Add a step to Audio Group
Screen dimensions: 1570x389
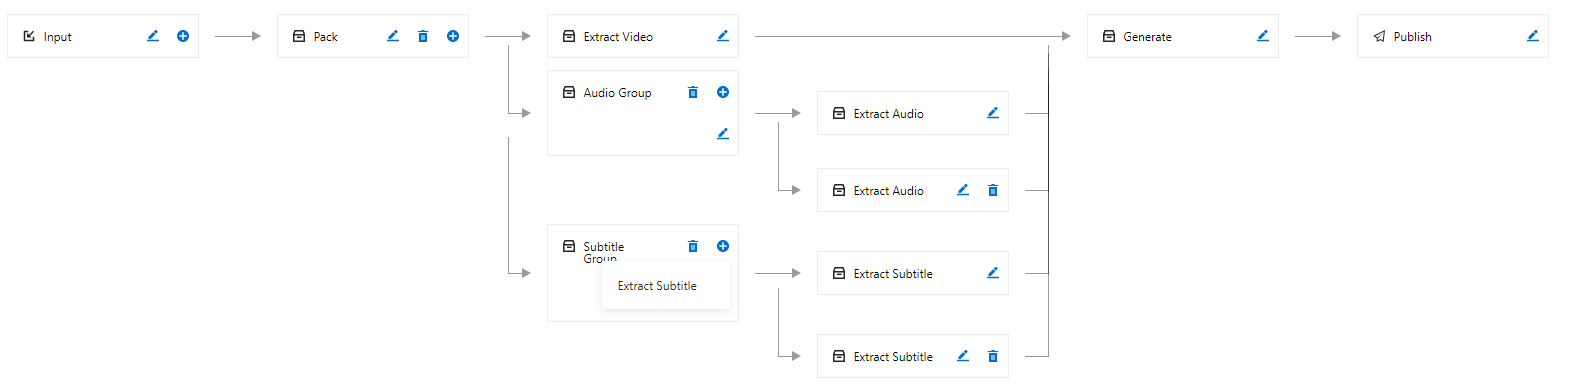pyautogui.click(x=723, y=92)
